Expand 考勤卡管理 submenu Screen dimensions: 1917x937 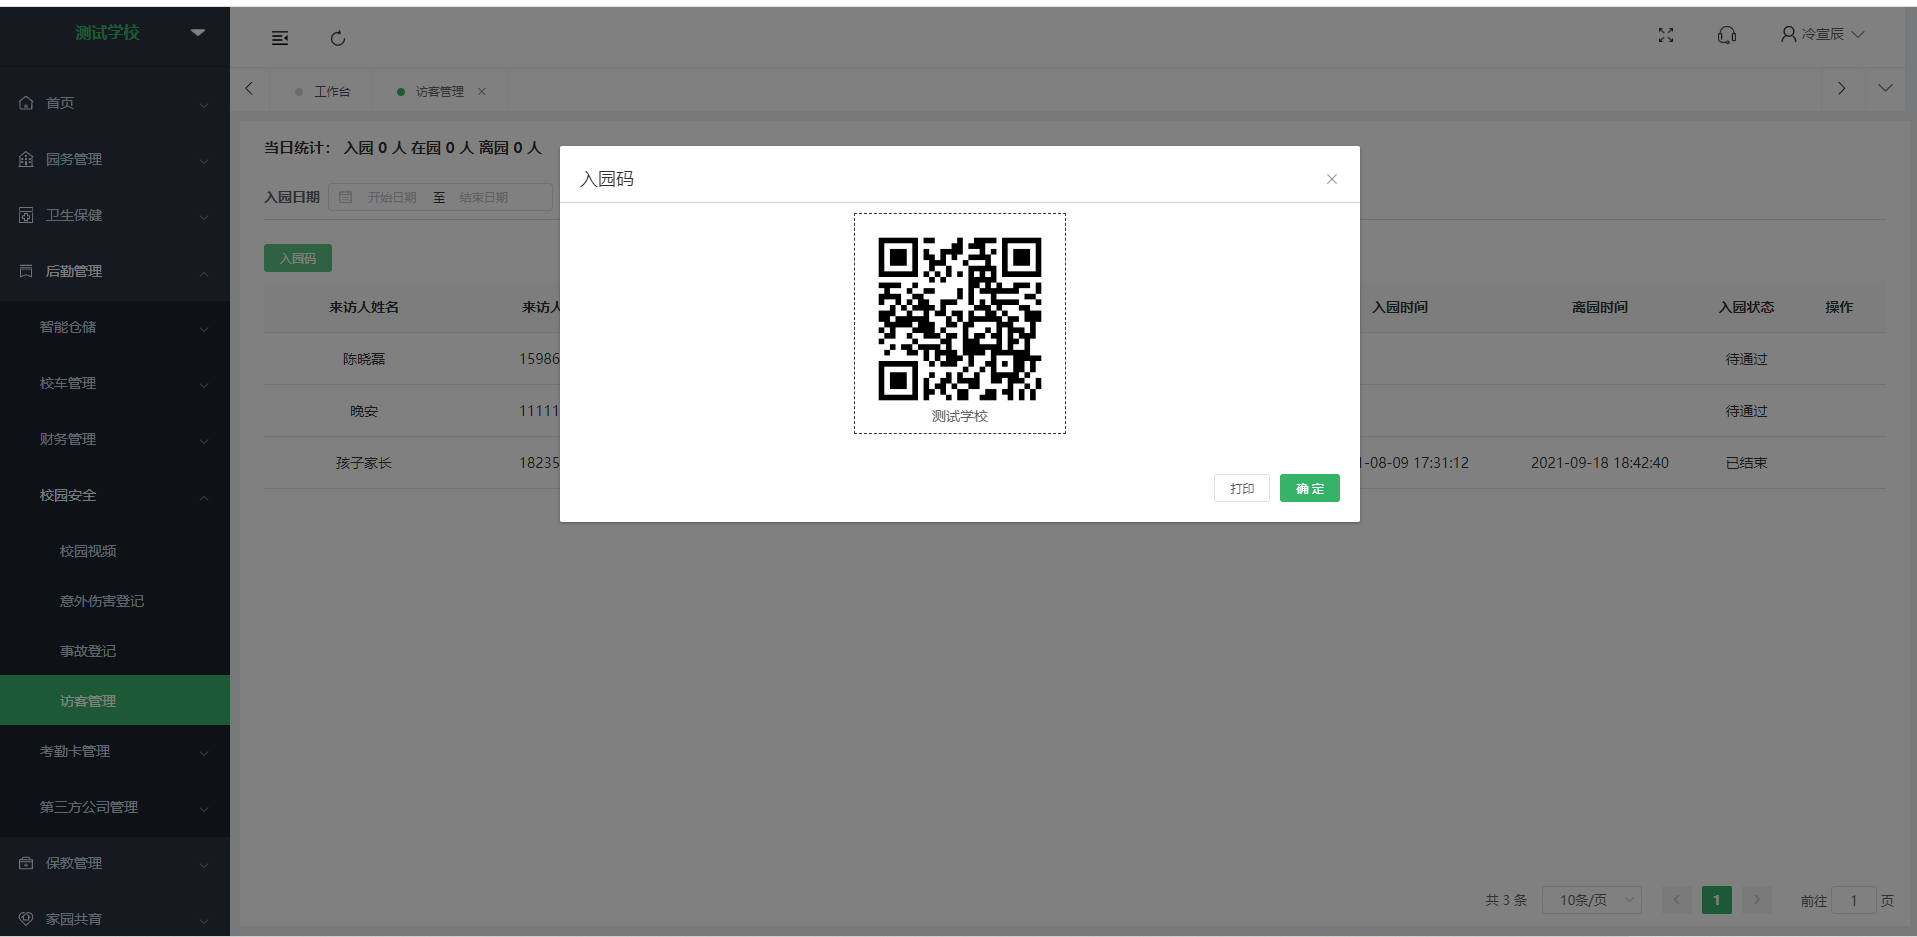(x=115, y=751)
